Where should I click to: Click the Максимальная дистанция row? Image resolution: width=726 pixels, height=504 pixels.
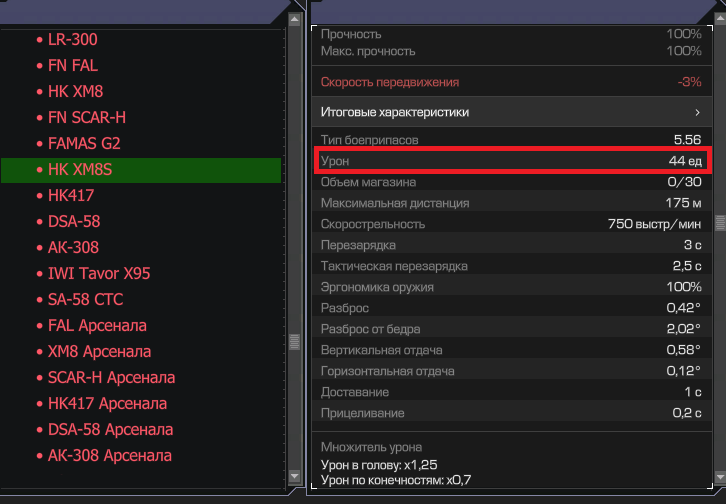pos(512,203)
